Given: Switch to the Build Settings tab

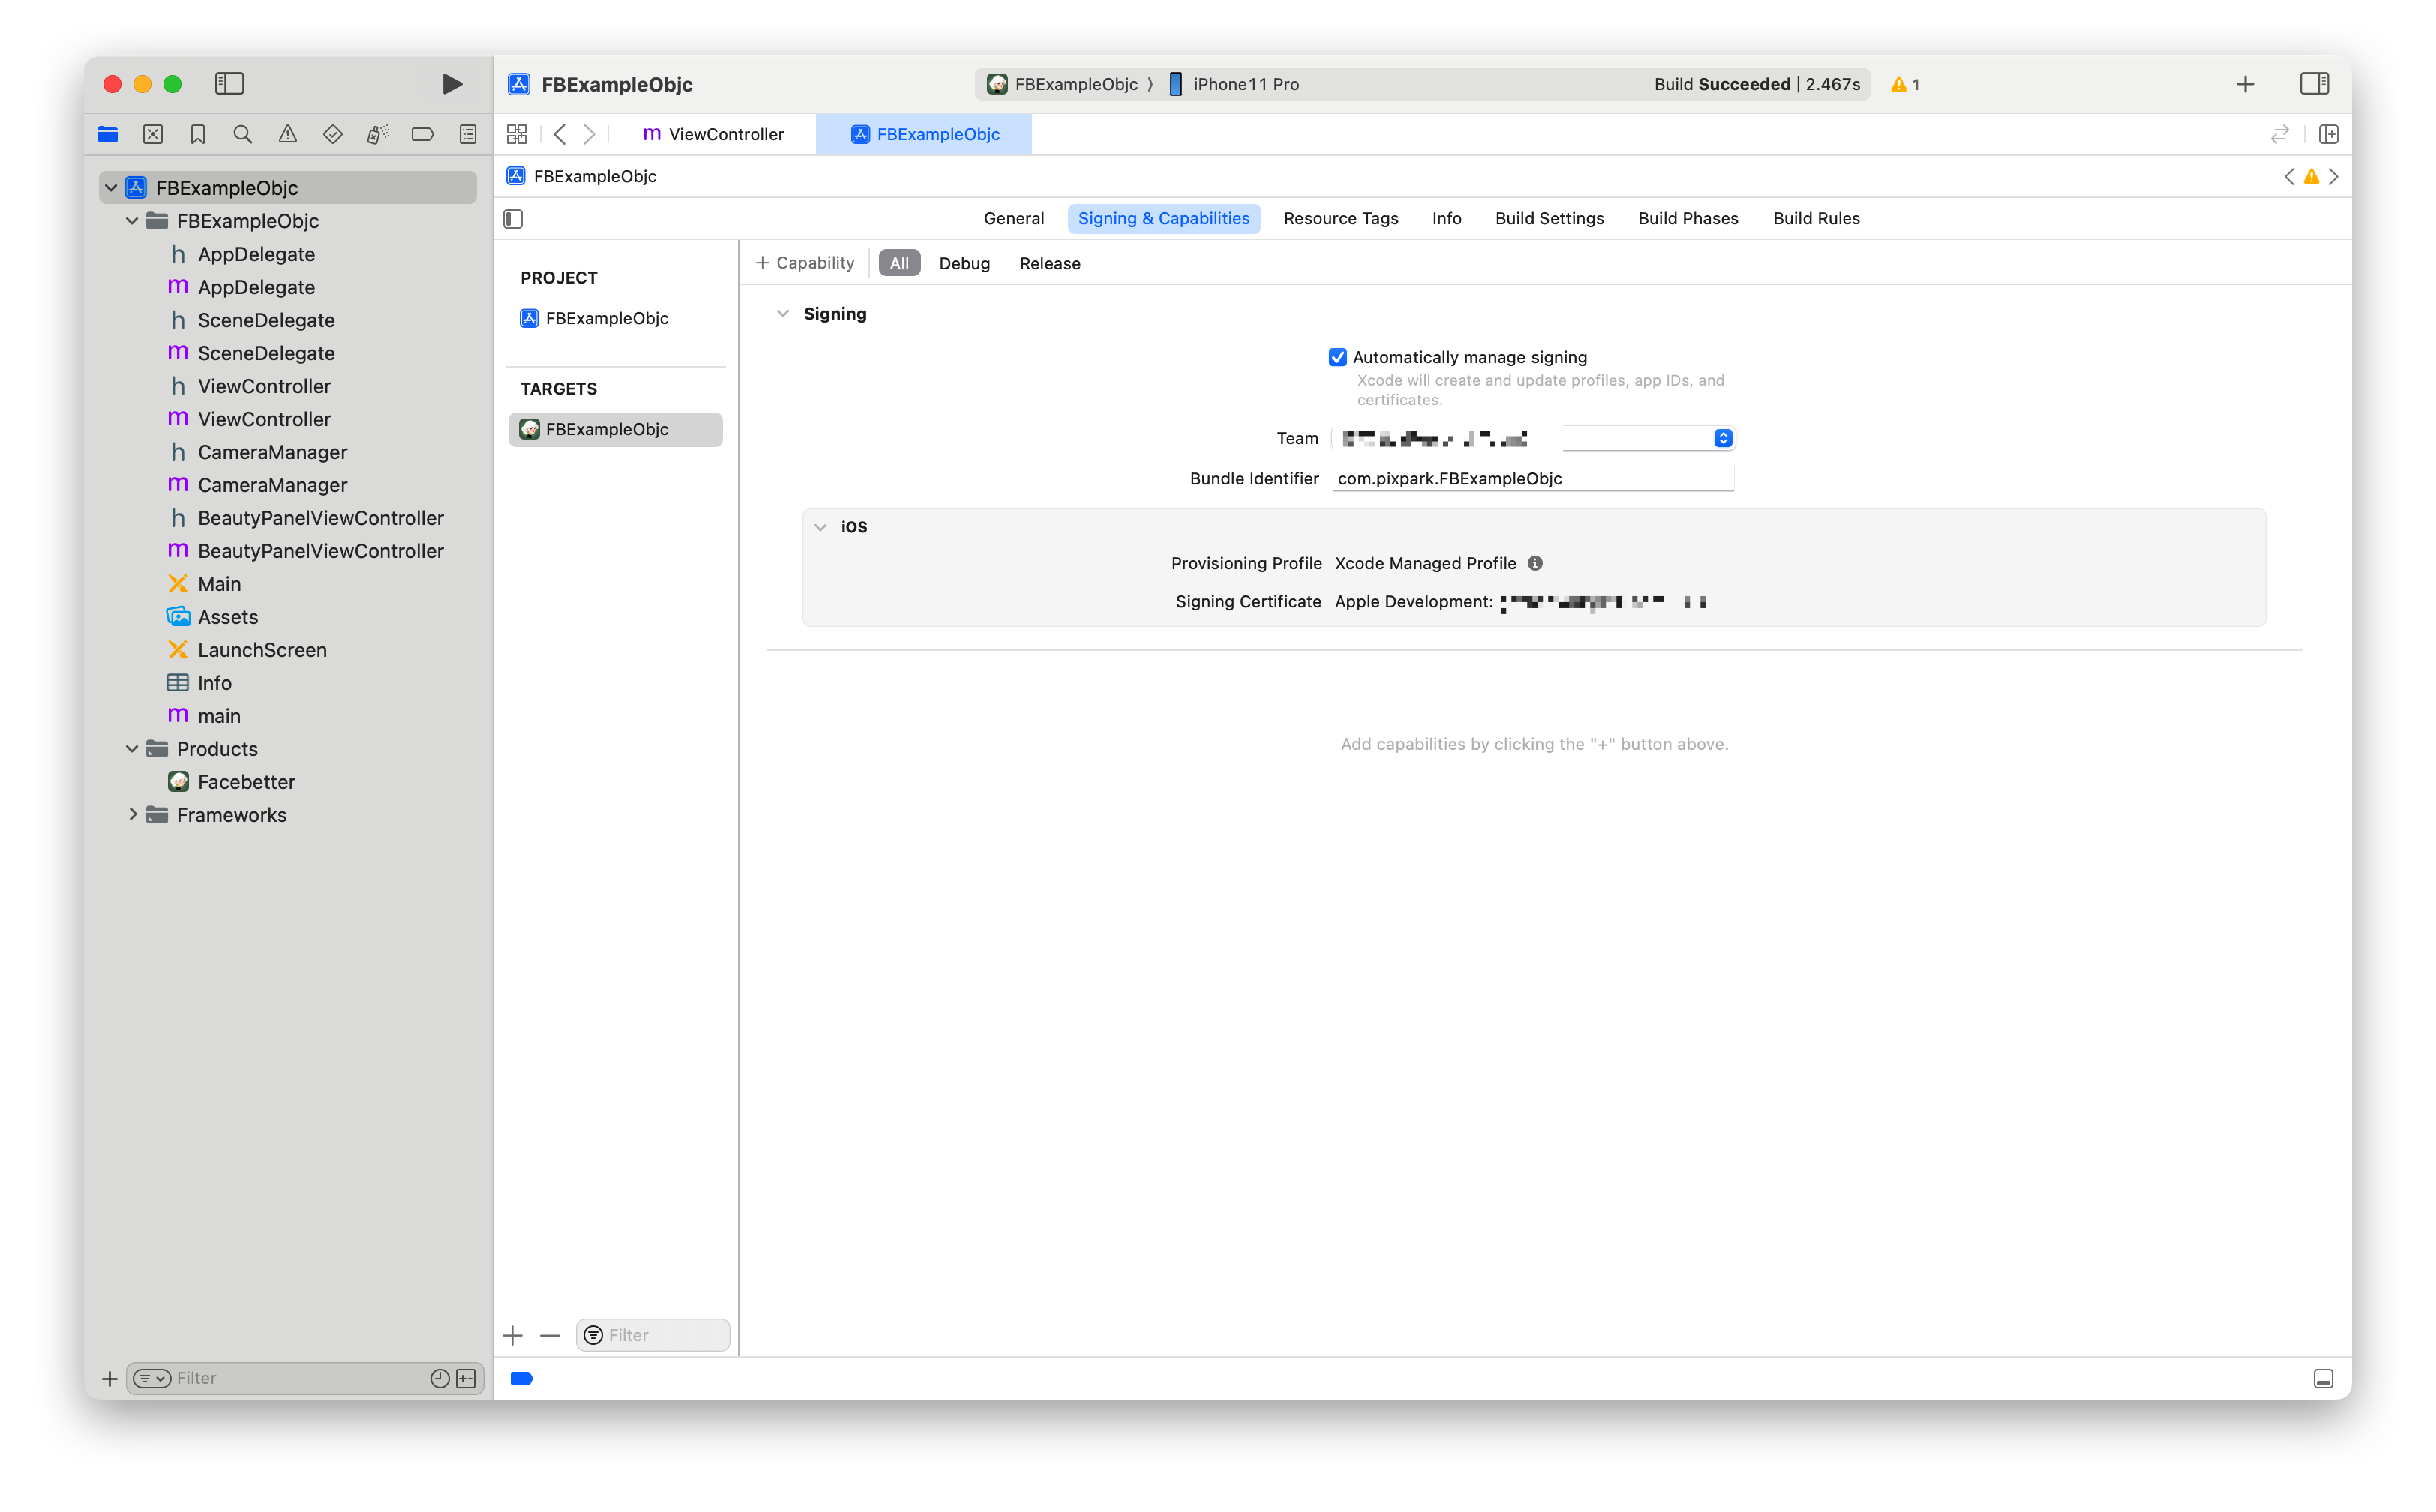Looking at the screenshot, I should click(1549, 218).
